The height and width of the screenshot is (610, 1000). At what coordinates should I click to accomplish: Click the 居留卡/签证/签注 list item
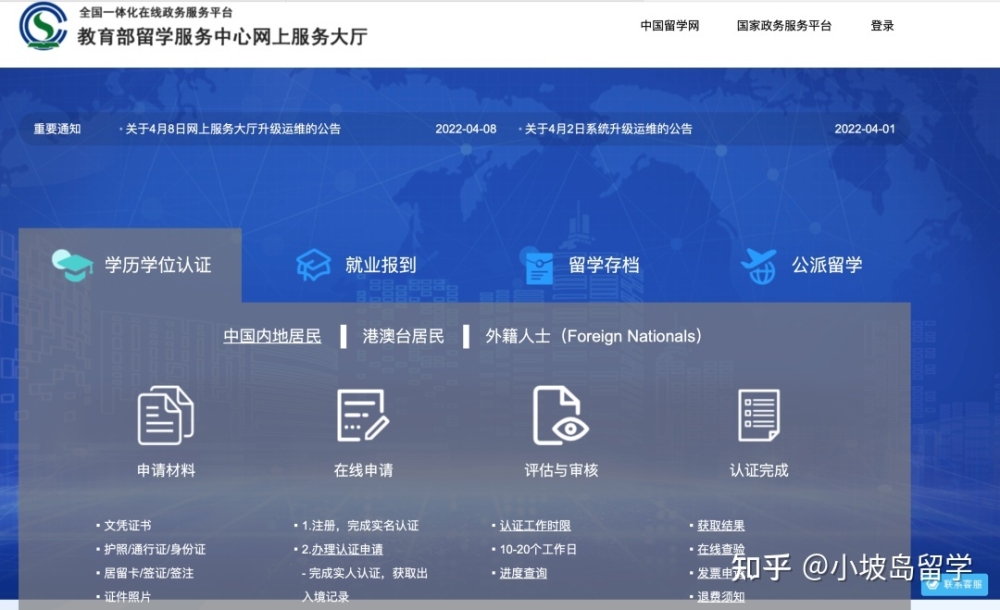click(149, 574)
